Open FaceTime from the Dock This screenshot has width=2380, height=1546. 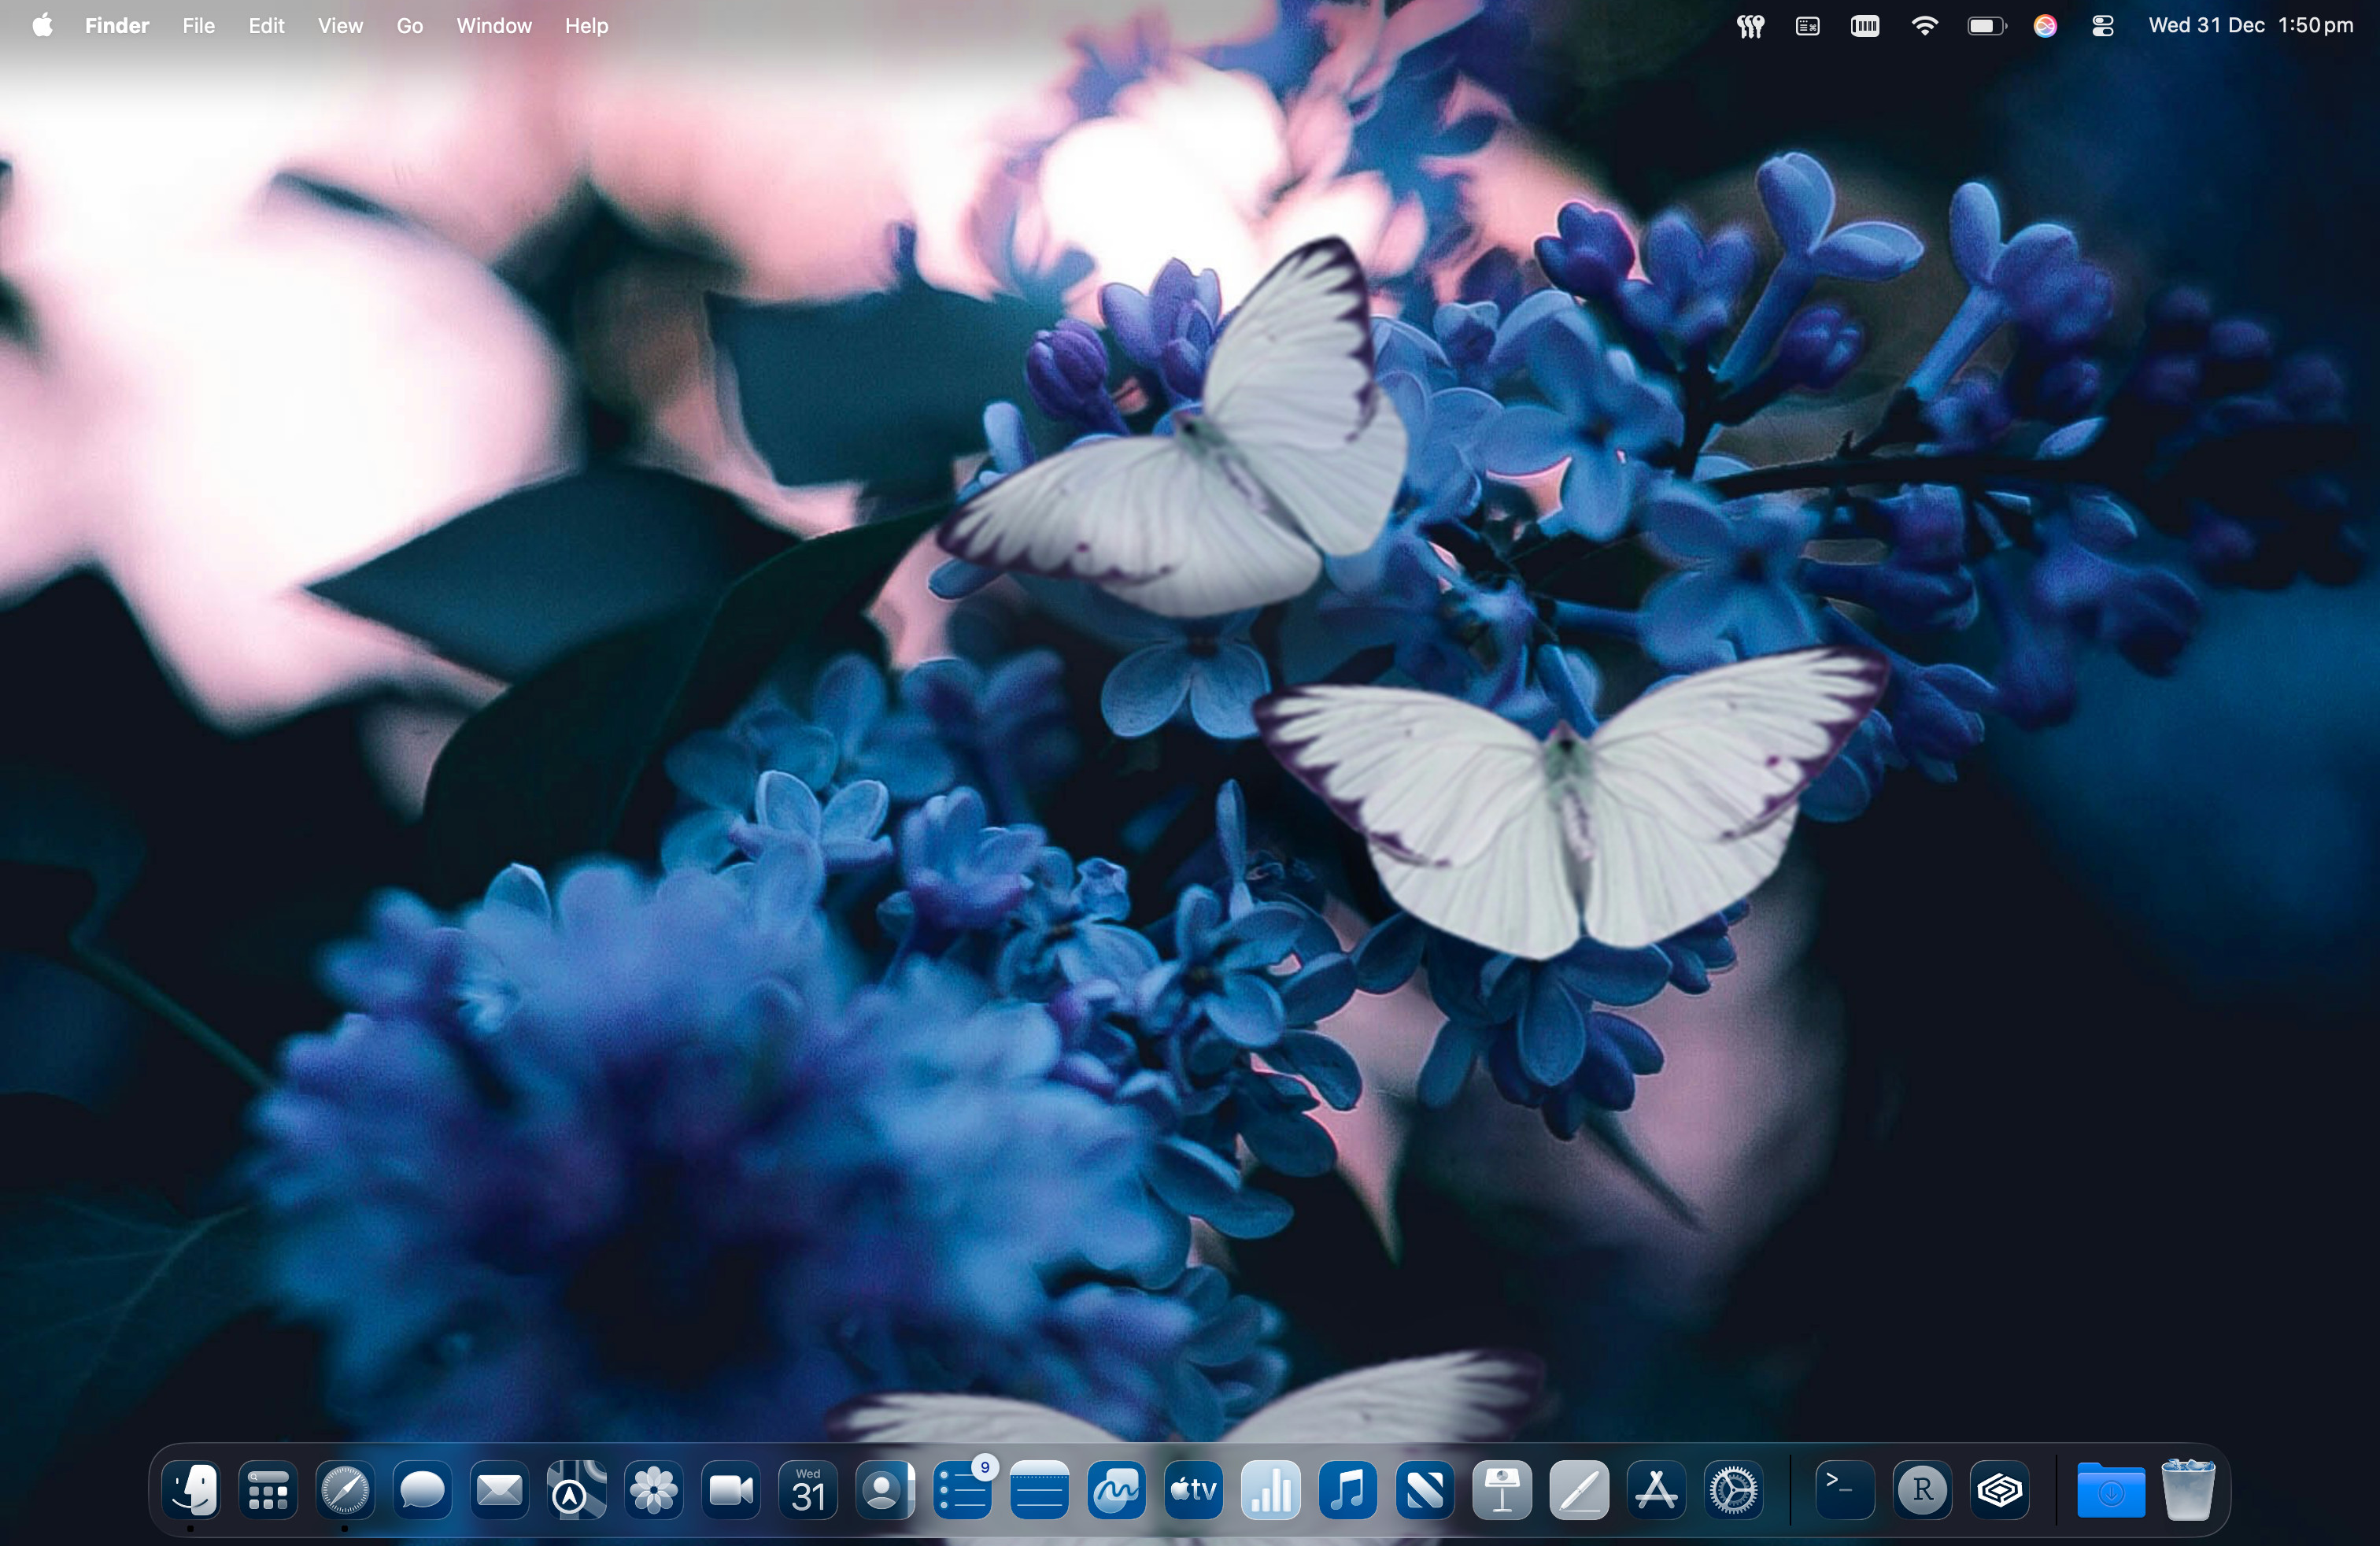(731, 1490)
